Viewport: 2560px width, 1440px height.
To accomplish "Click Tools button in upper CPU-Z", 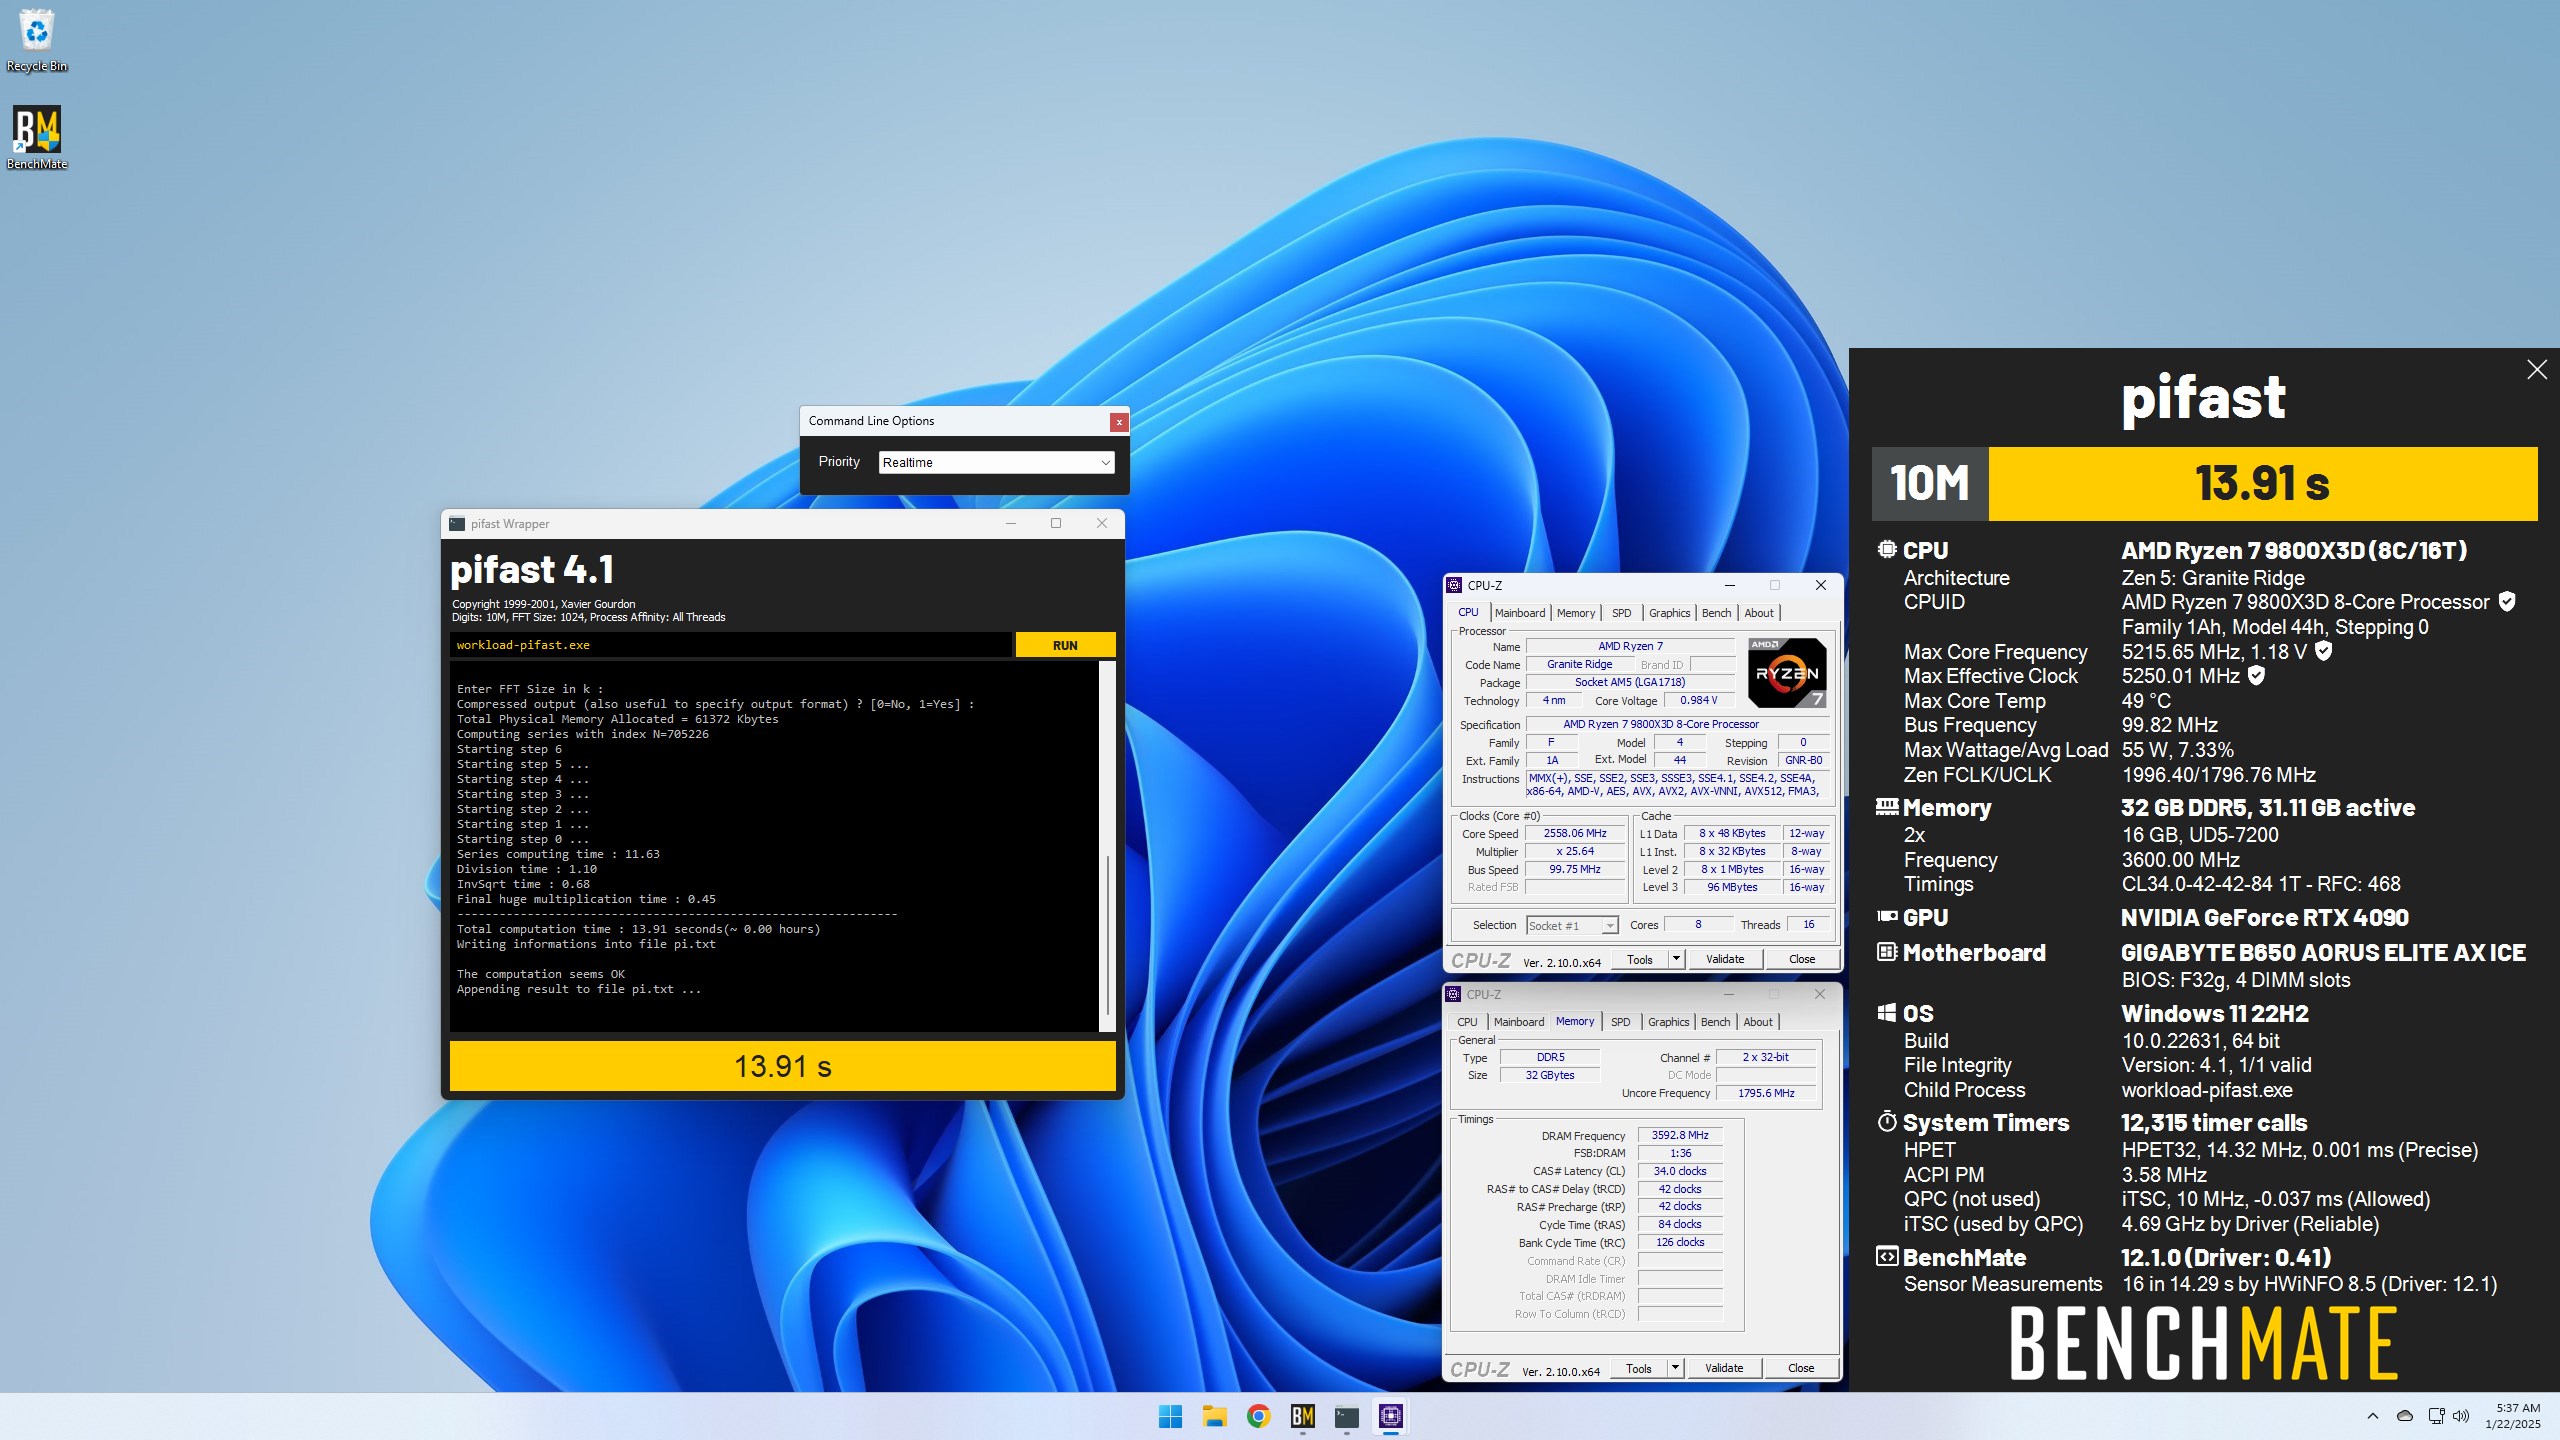I will 1640,959.
